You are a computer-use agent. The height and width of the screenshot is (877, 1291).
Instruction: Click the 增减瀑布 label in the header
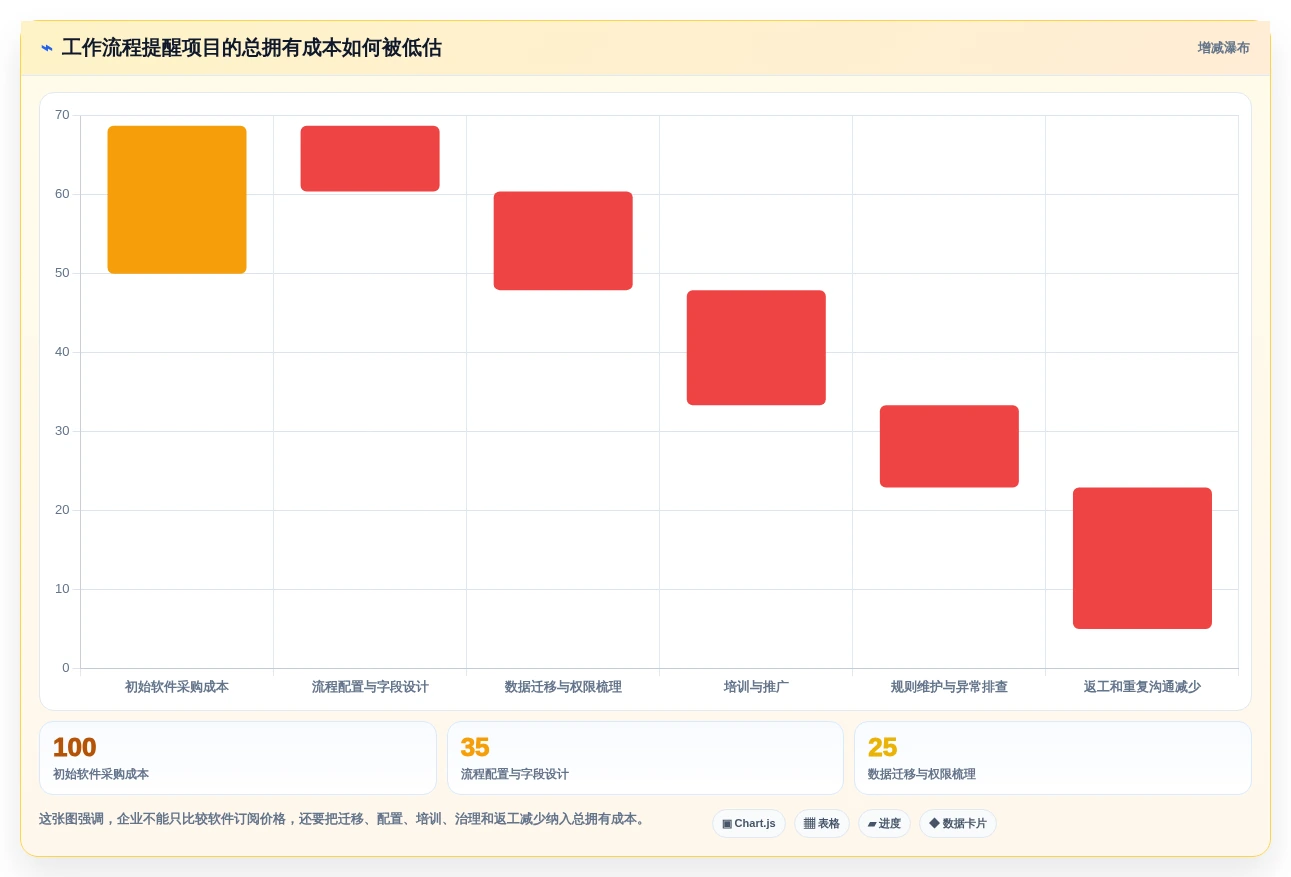1223,48
